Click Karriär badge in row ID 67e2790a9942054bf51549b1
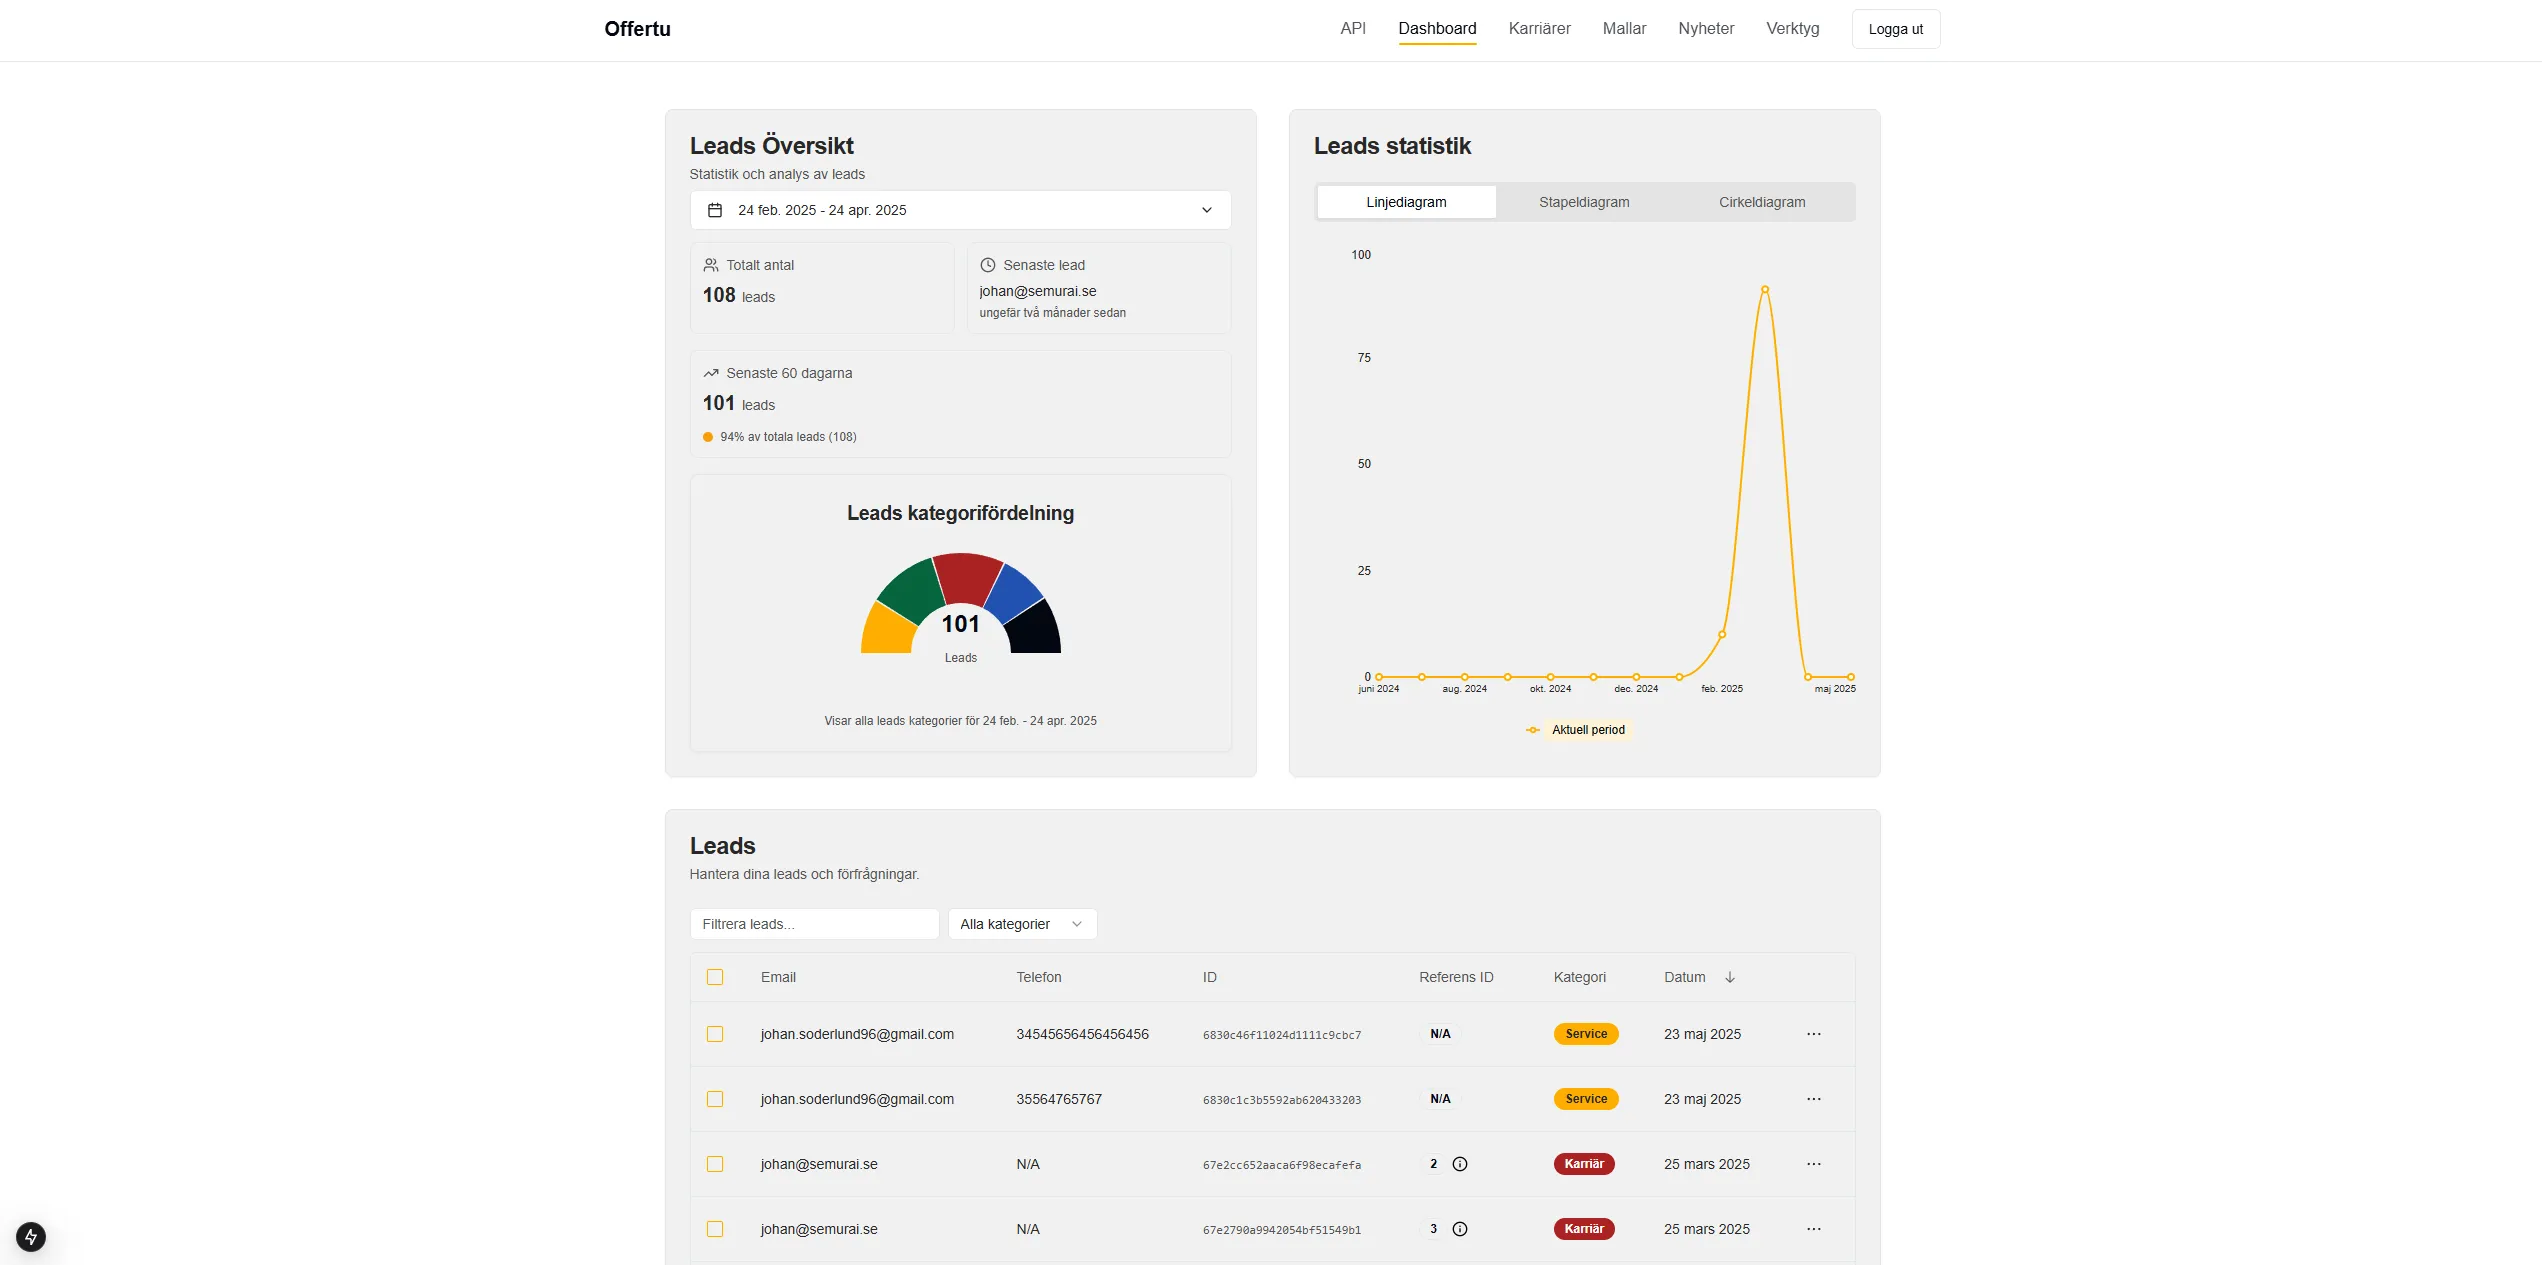2542x1265 pixels. pyautogui.click(x=1584, y=1229)
